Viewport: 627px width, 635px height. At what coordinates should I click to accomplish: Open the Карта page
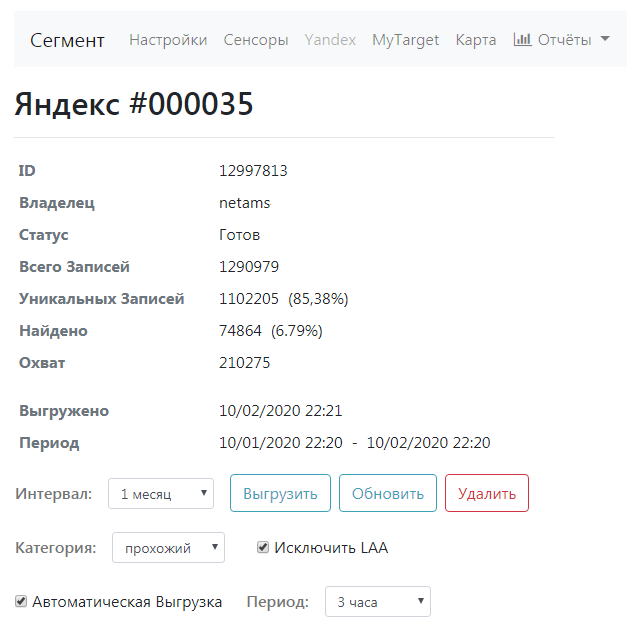476,40
